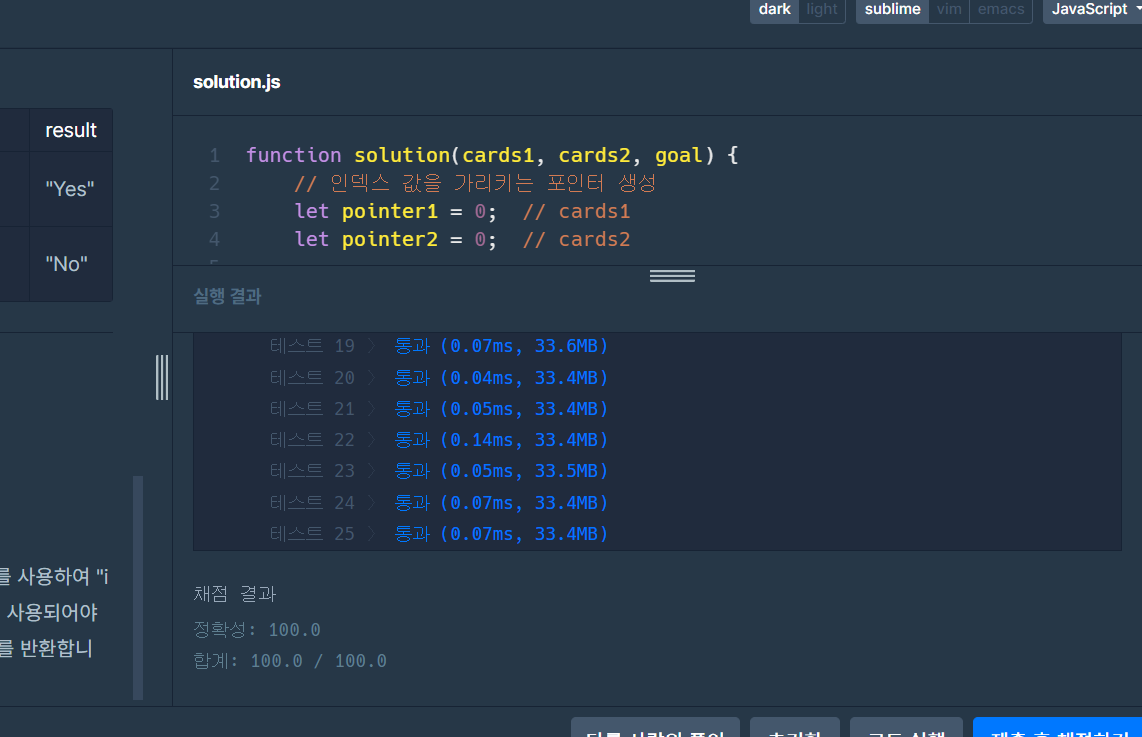Click the 채점 결과 heading
Image resolution: width=1142 pixels, height=737 pixels.
pyautogui.click(x=235, y=594)
